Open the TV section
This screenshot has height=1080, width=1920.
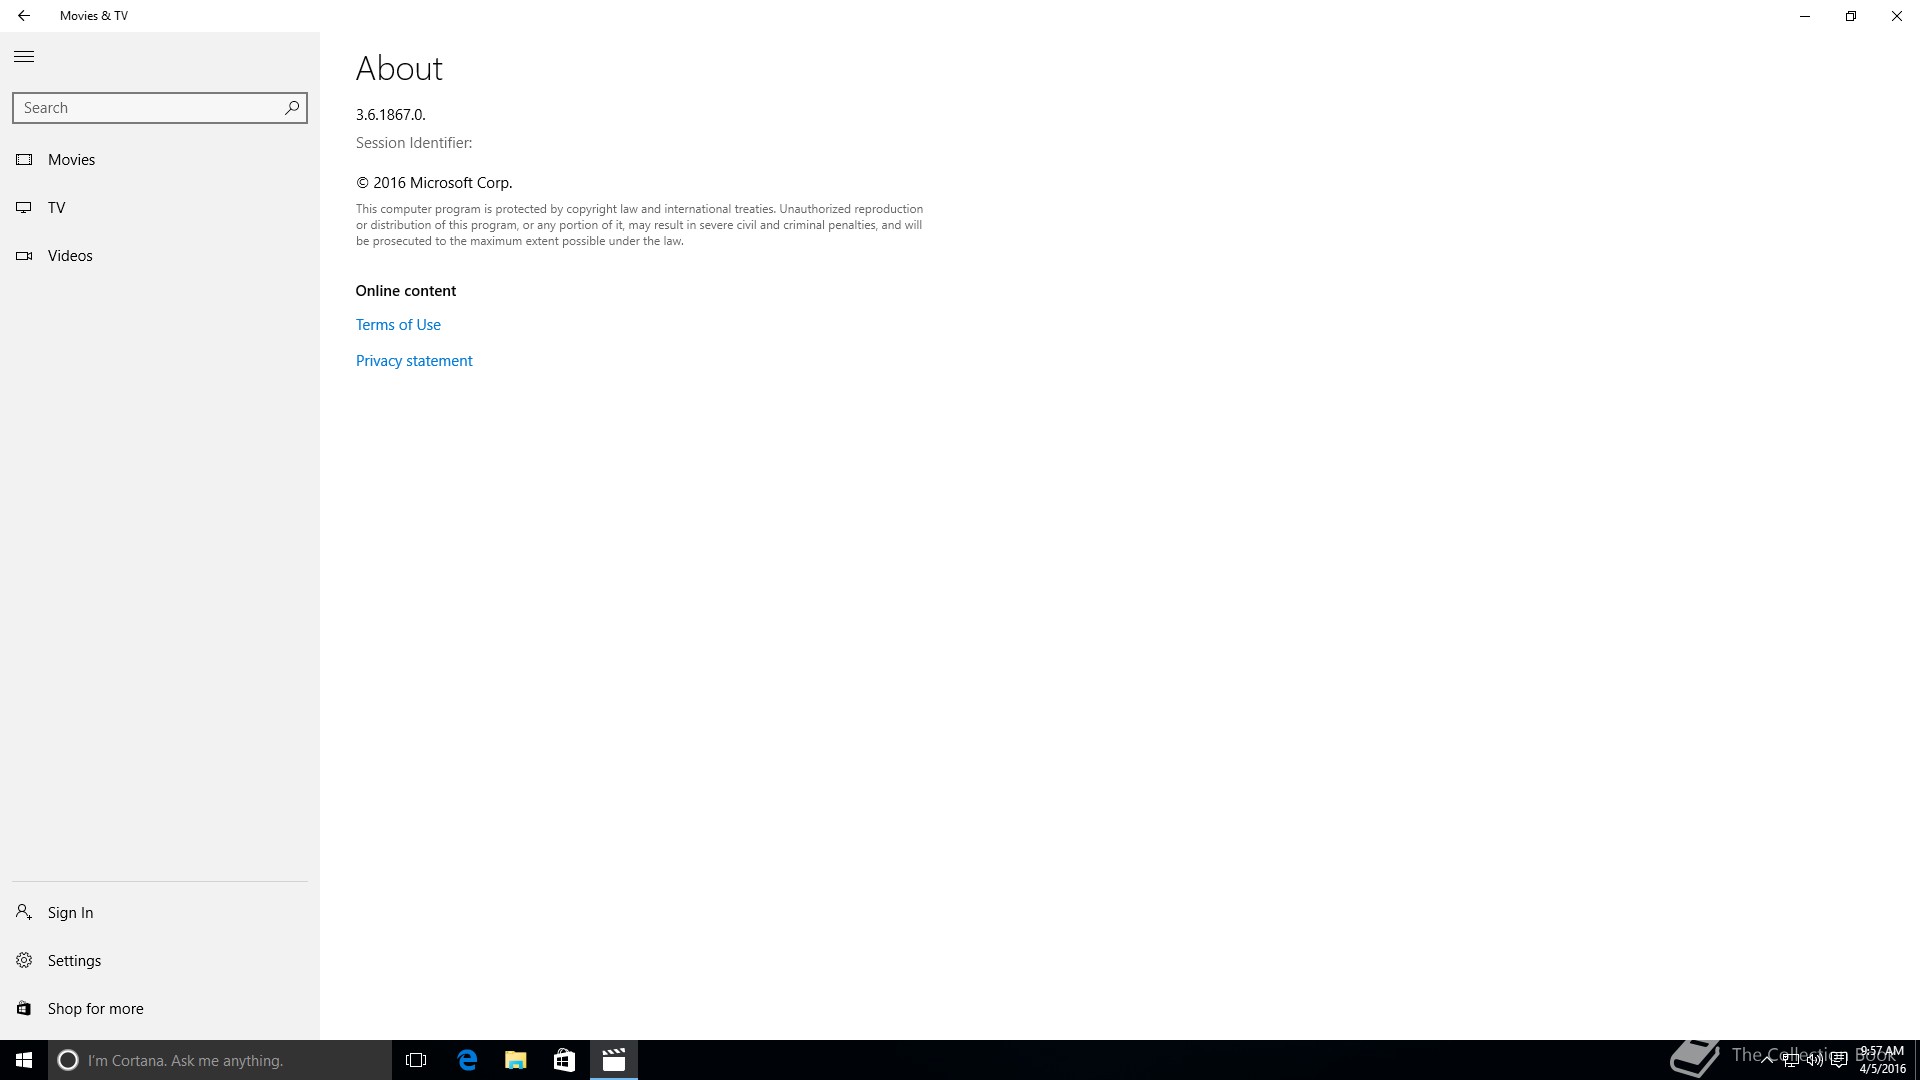point(160,208)
